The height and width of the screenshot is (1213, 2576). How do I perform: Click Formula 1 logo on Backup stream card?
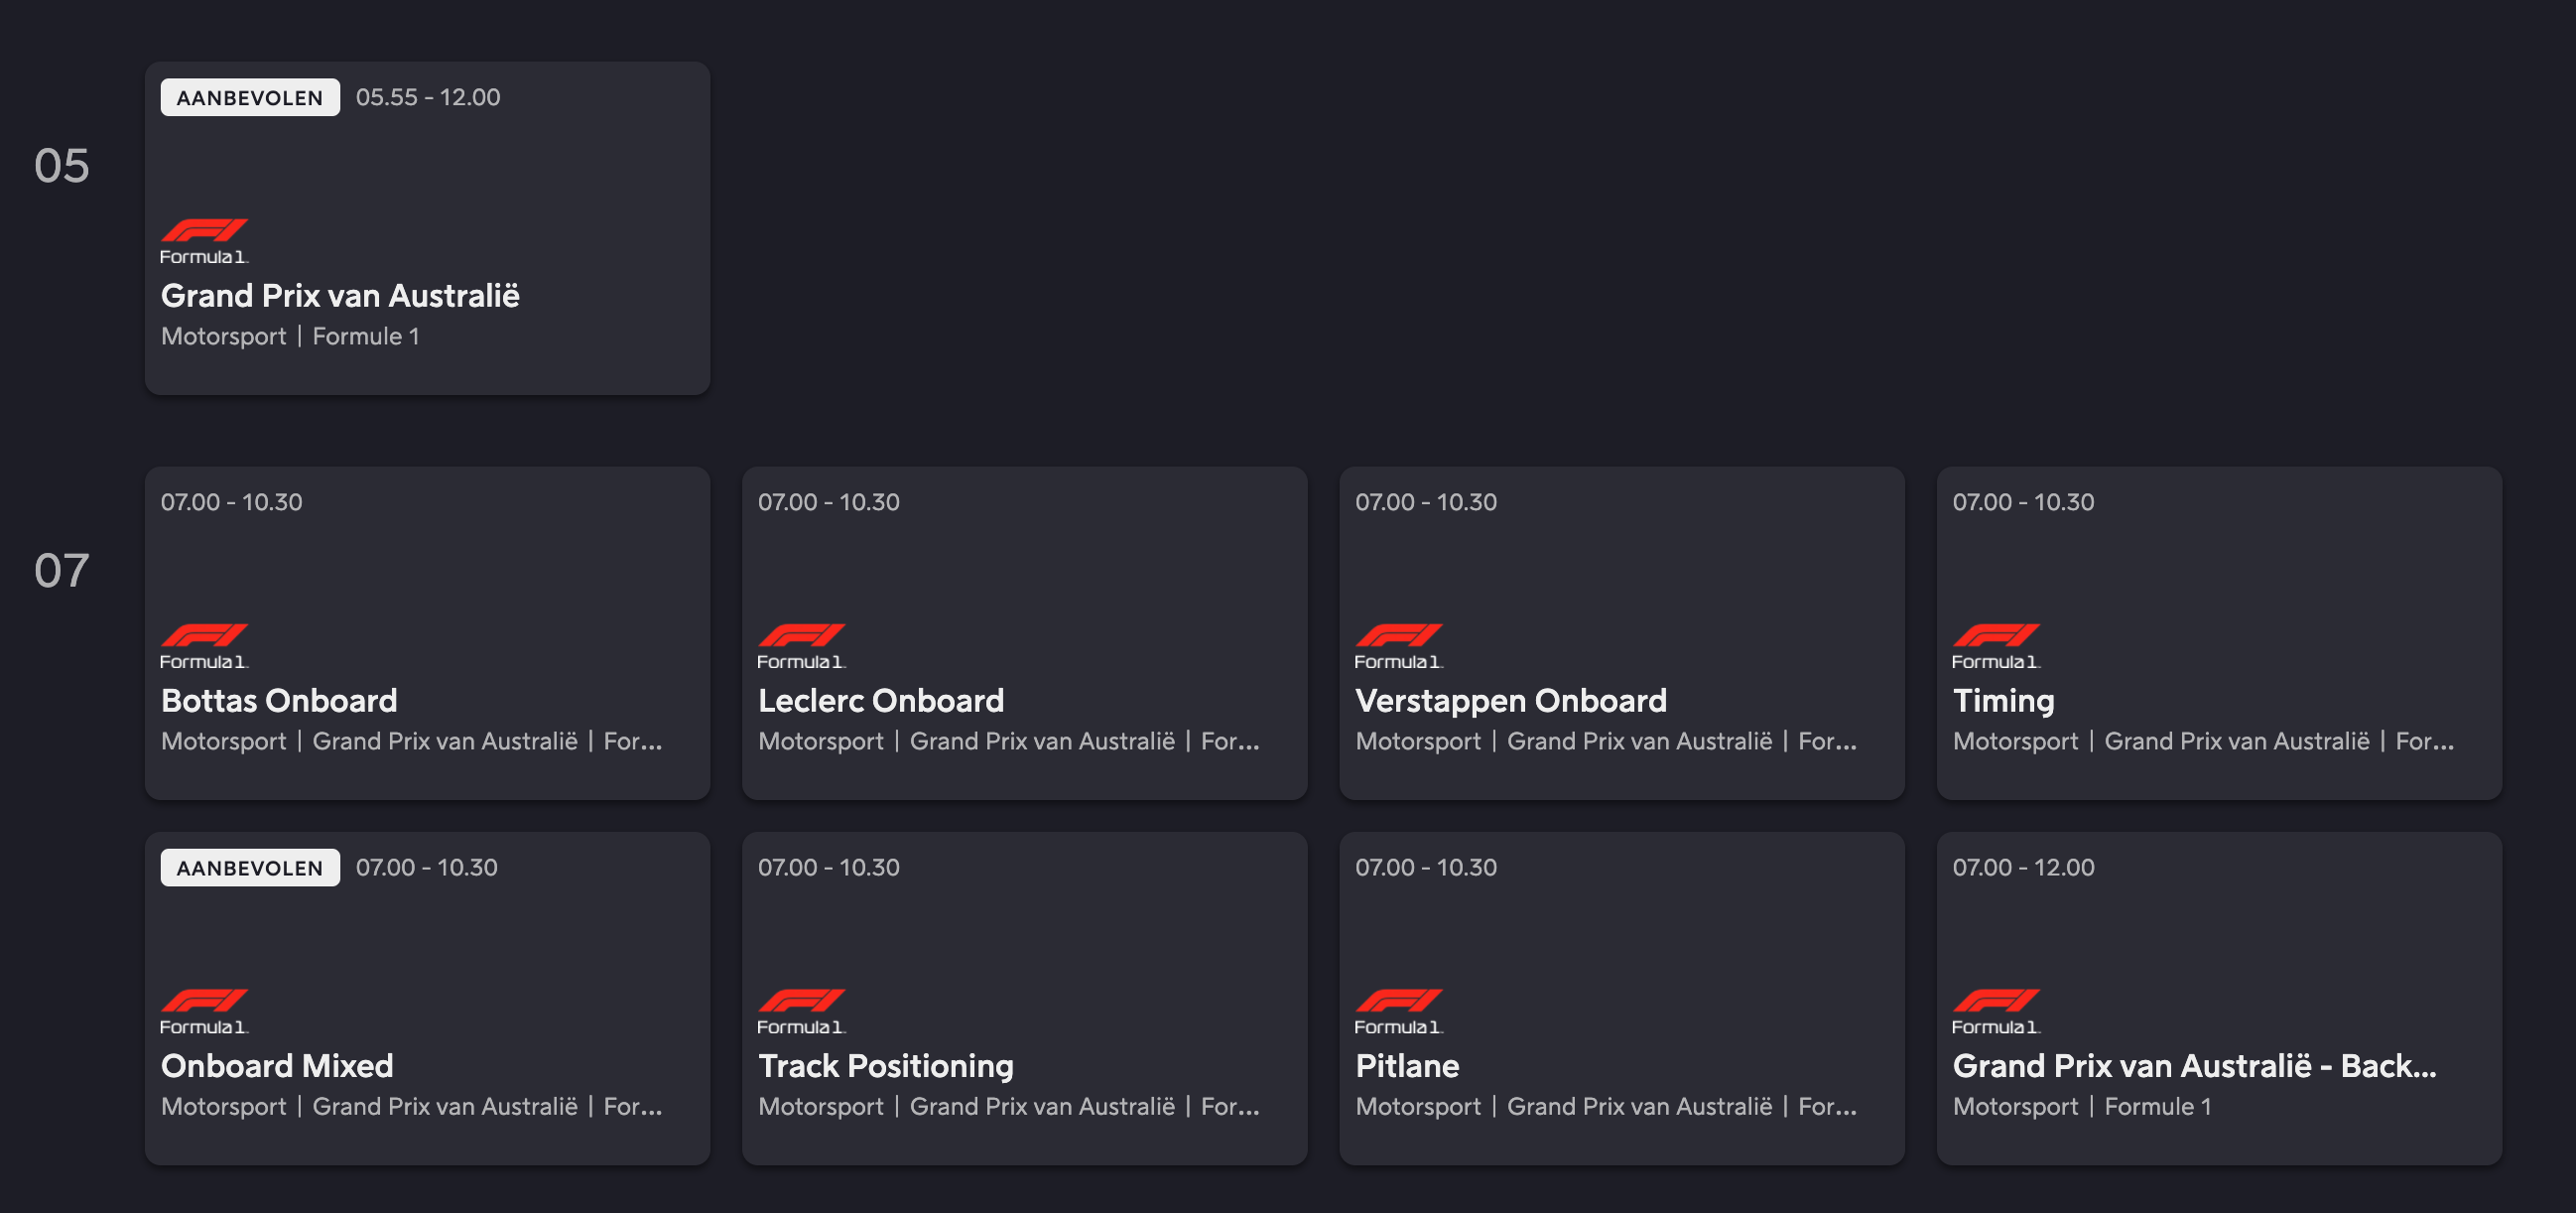(x=1996, y=1011)
